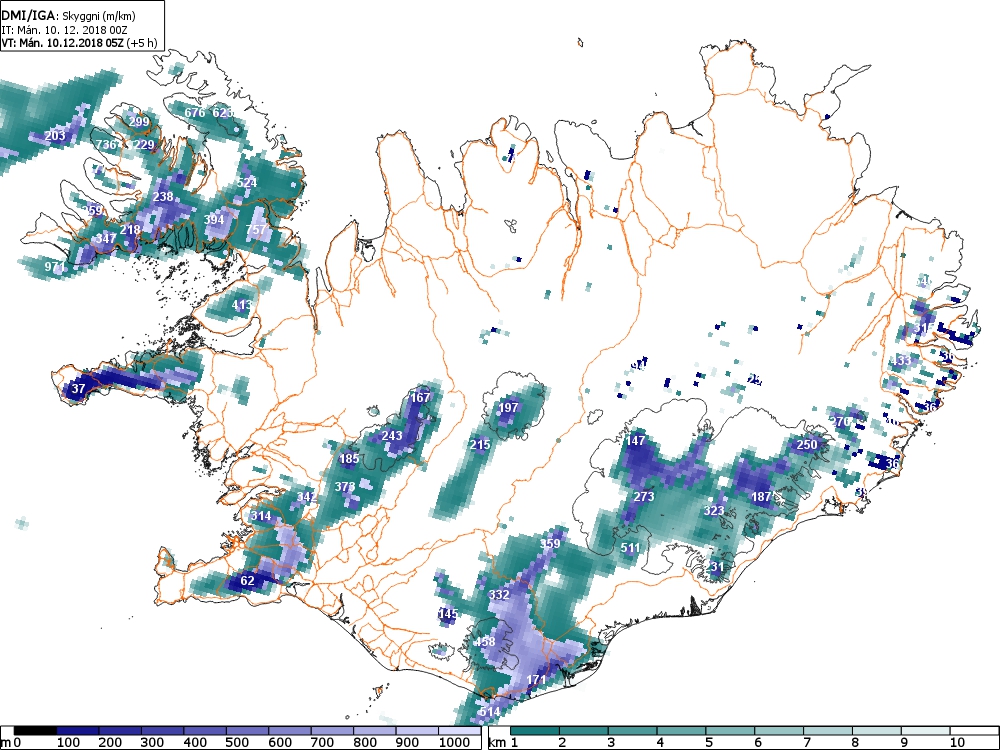Click the map value 229

(144, 145)
